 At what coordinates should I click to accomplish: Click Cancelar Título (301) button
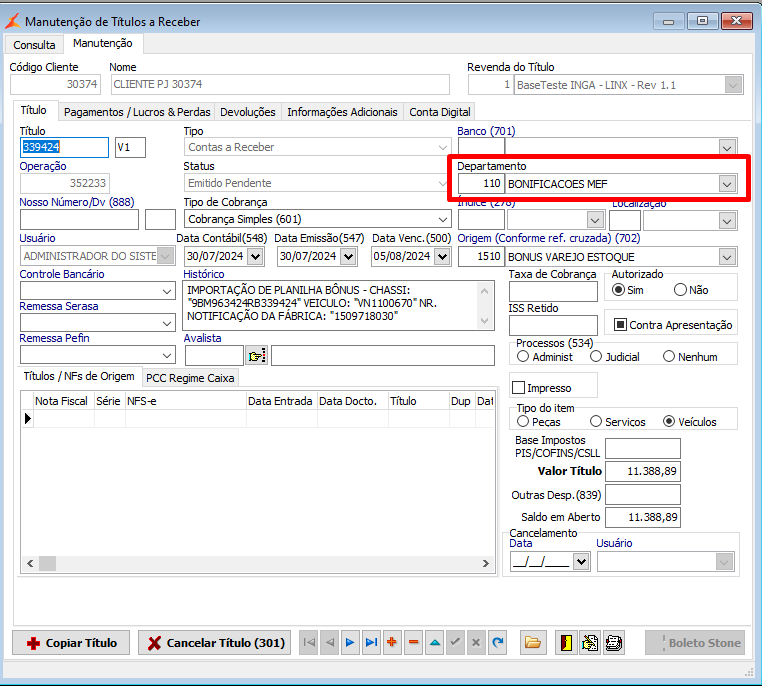click(214, 643)
